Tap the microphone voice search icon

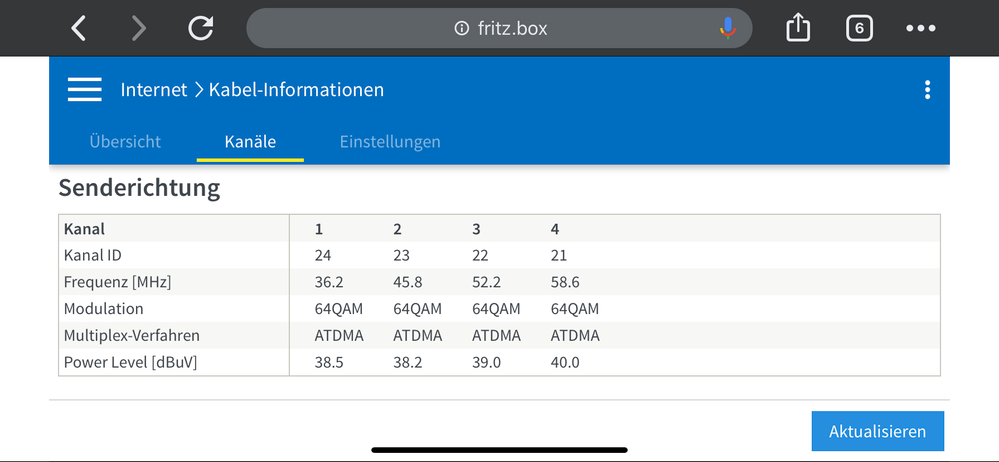(x=728, y=28)
